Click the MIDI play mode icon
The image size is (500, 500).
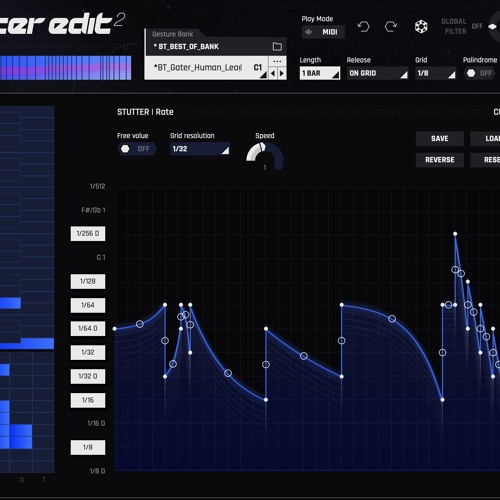309,32
